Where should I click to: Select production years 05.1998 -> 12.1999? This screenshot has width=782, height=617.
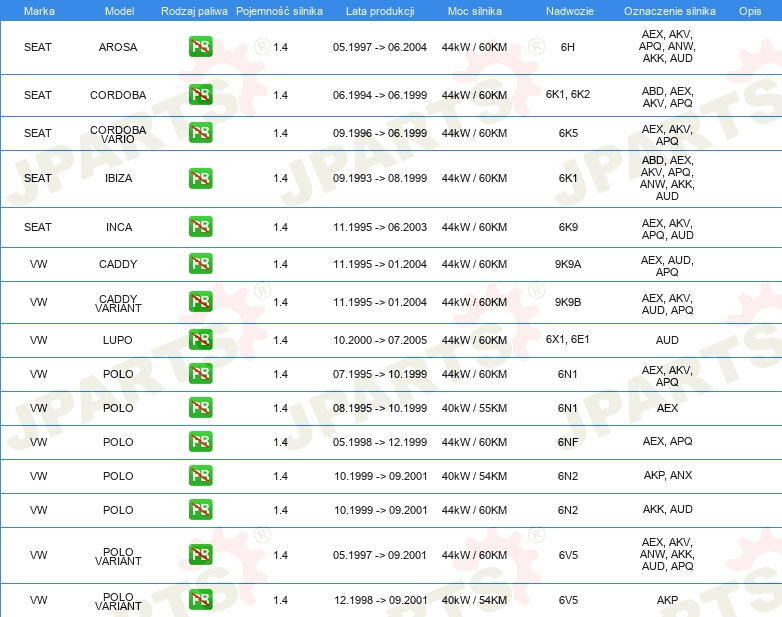click(x=380, y=442)
